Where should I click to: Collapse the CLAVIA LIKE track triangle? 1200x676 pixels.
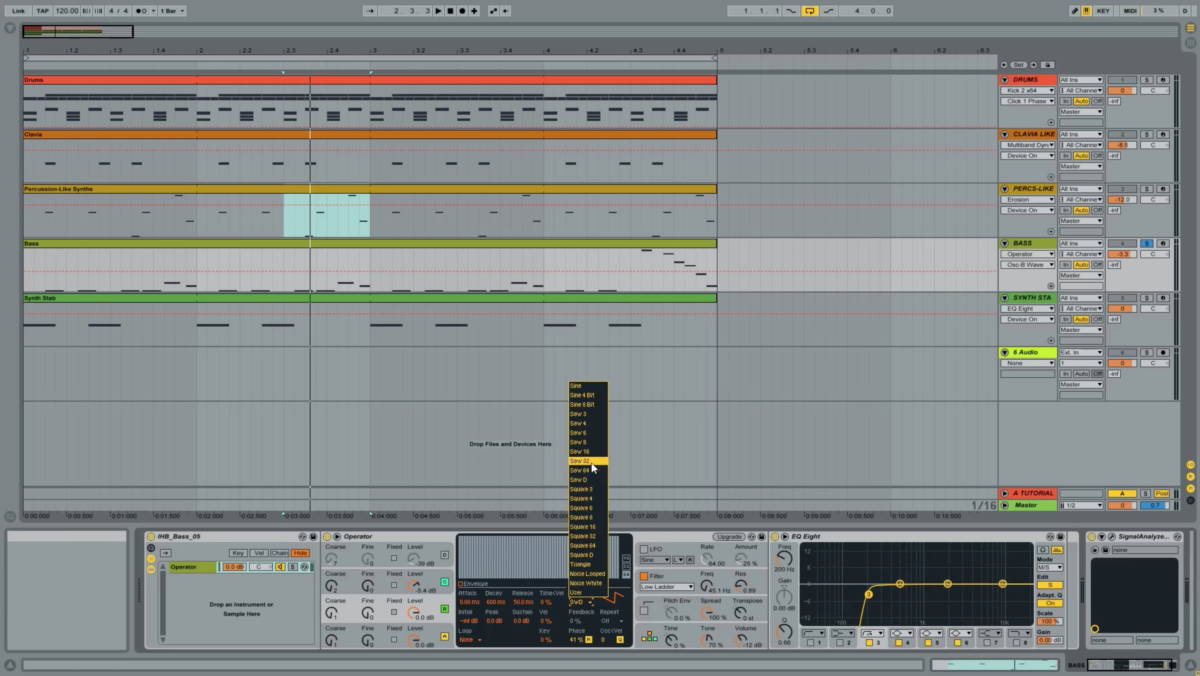[x=1004, y=134]
